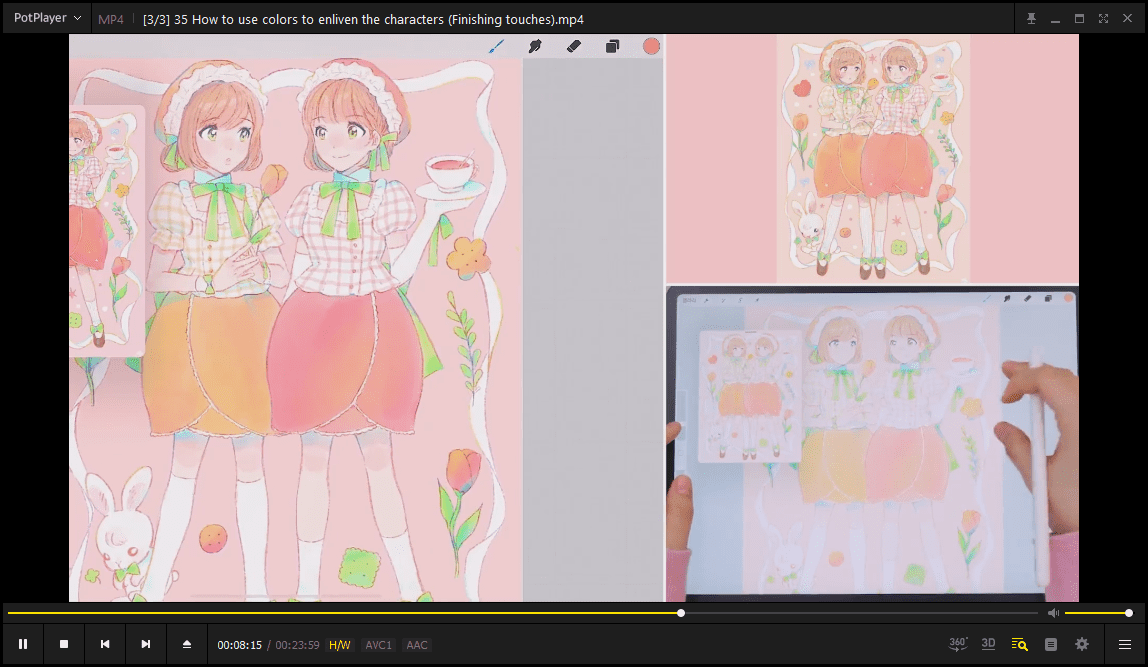Click the brush tool icon in the video
The height and width of the screenshot is (667, 1148).
tap(496, 47)
